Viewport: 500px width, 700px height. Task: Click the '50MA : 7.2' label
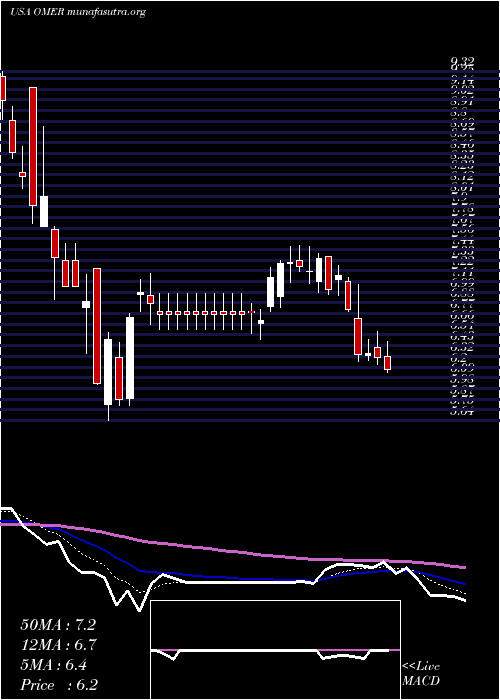tap(58, 625)
